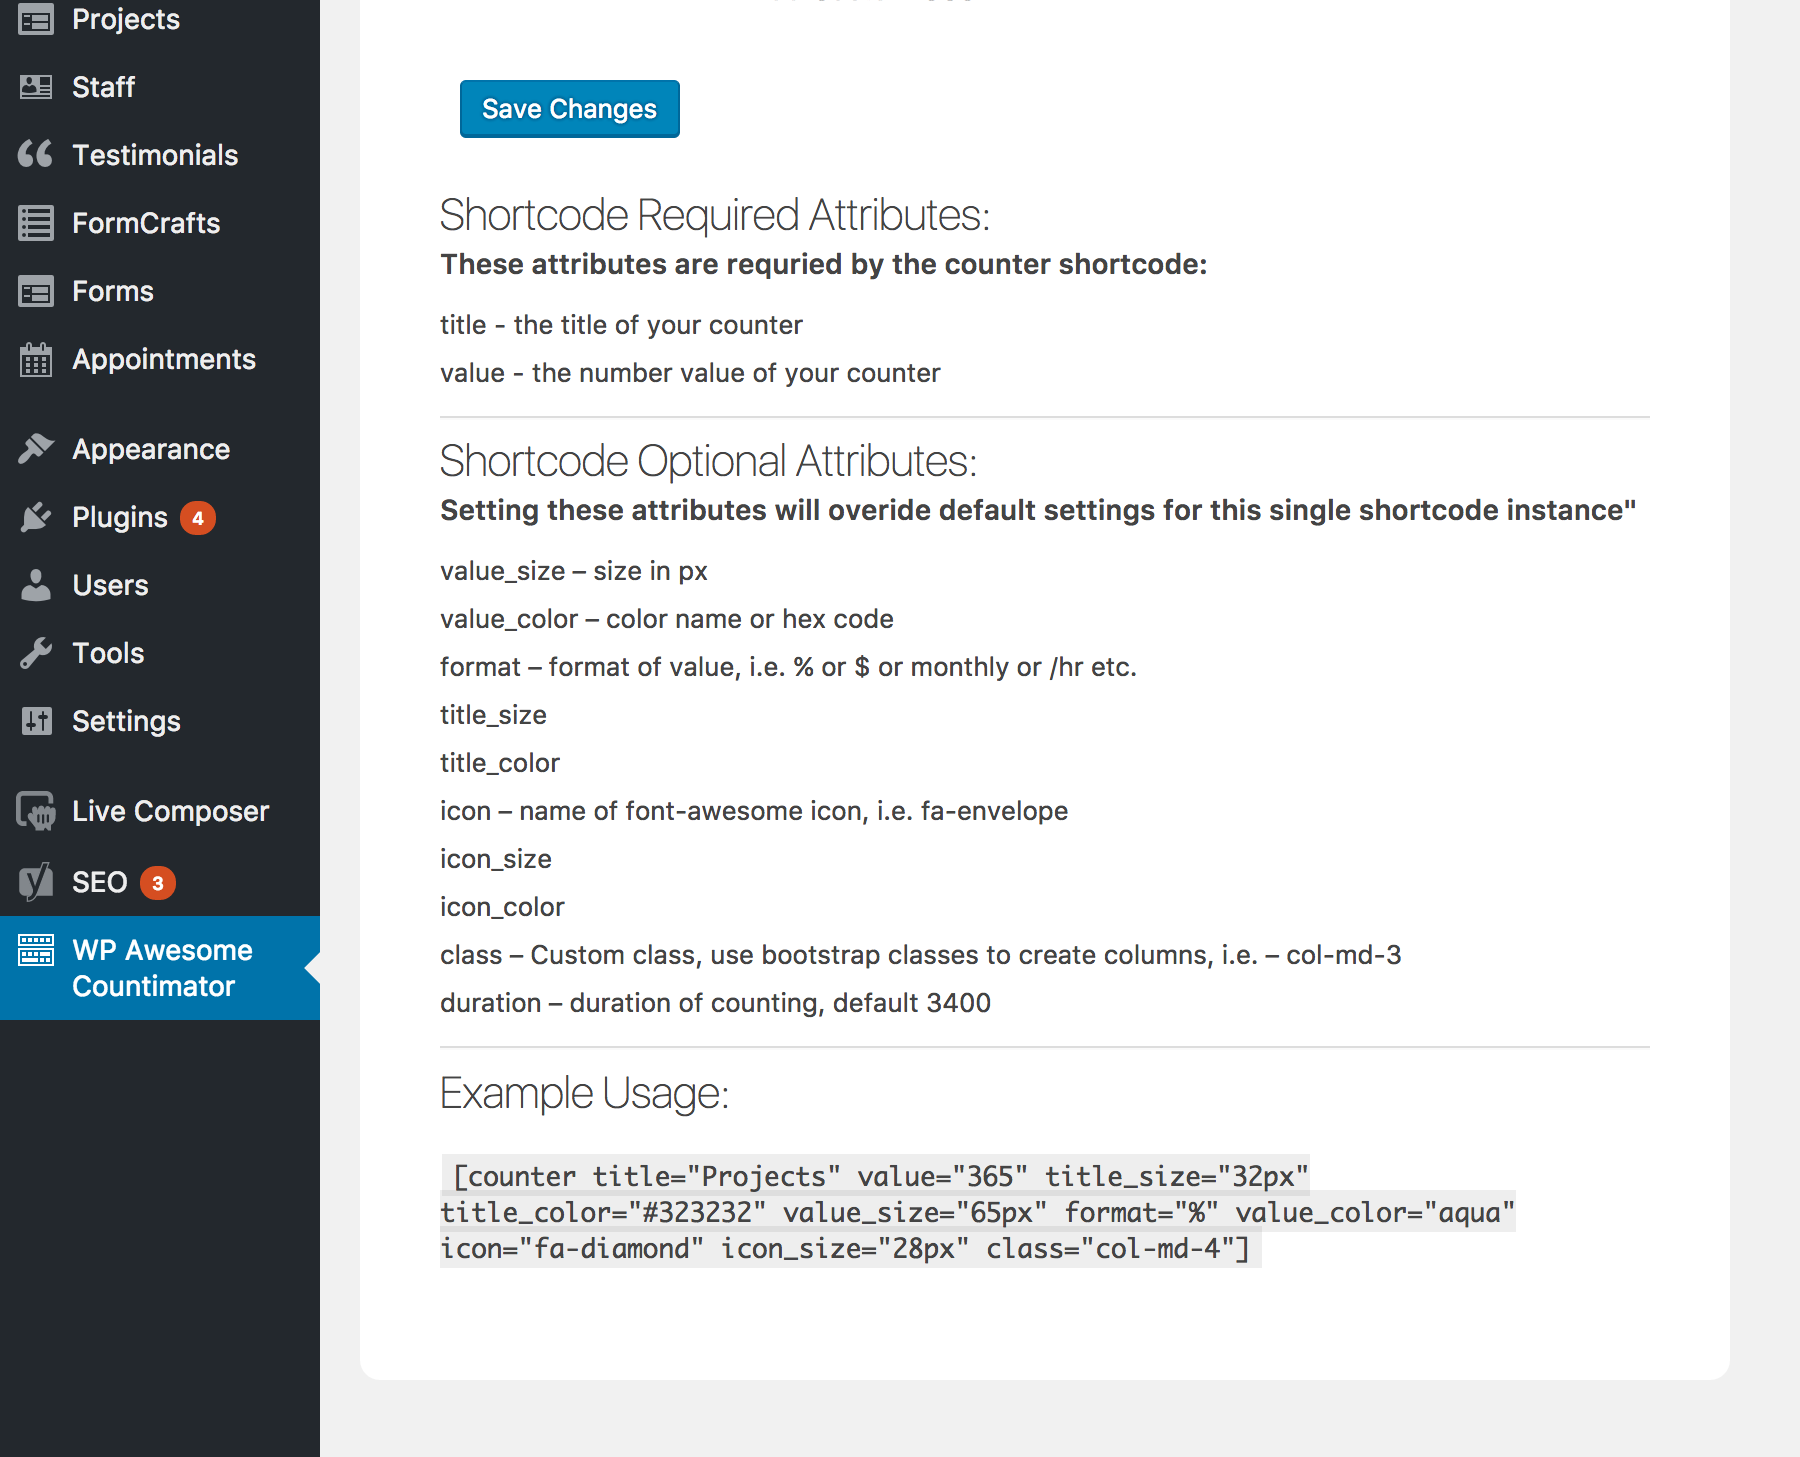Click the 'icon_color' attribute text

(502, 907)
